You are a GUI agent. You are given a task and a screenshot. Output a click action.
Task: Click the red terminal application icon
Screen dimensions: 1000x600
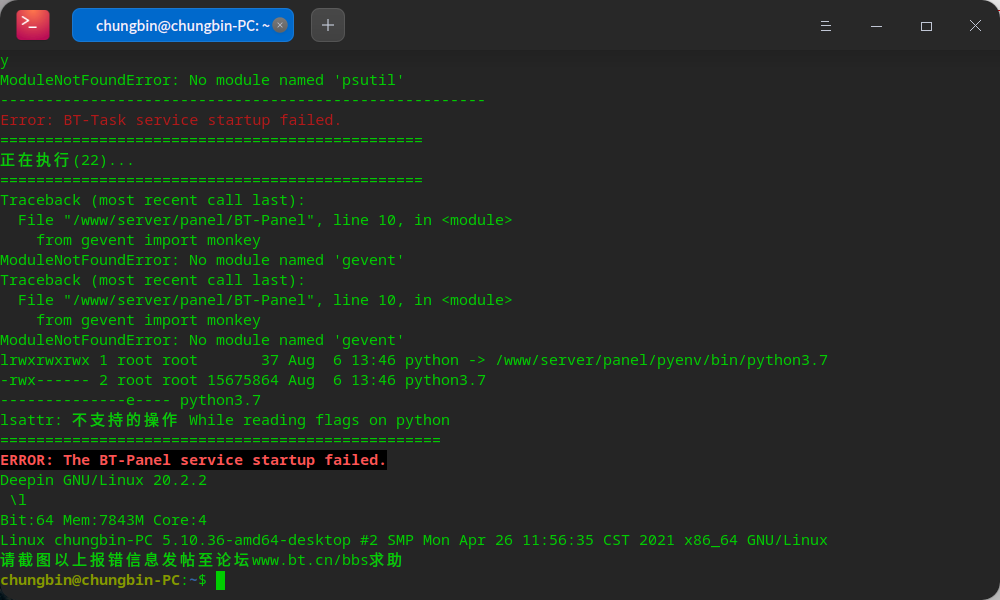(x=31, y=25)
